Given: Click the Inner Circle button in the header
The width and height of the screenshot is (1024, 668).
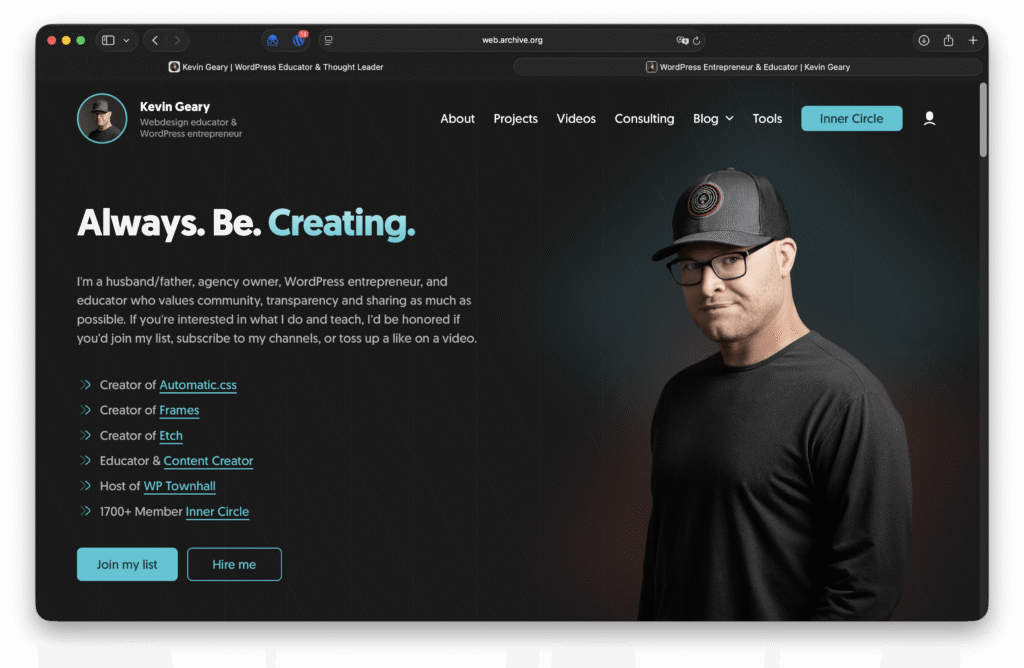Looking at the screenshot, I should [852, 118].
